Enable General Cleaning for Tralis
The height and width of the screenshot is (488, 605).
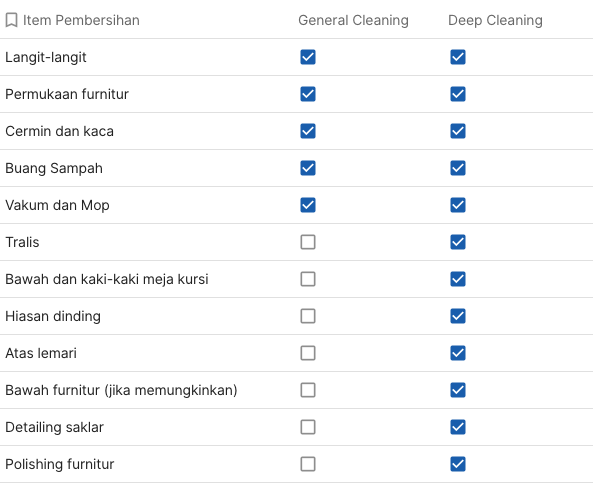308,242
